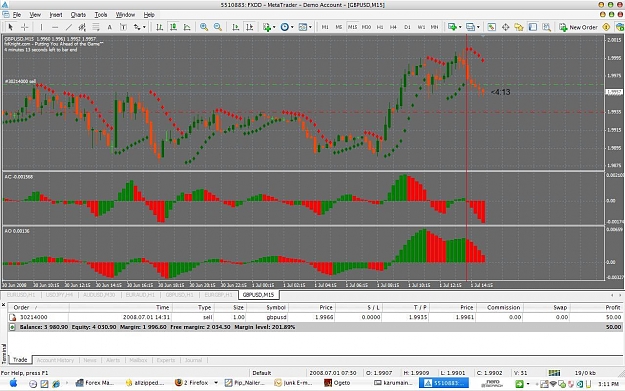Open the Account History terminal tab
This screenshot has width=625, height=391.
click(x=55, y=360)
